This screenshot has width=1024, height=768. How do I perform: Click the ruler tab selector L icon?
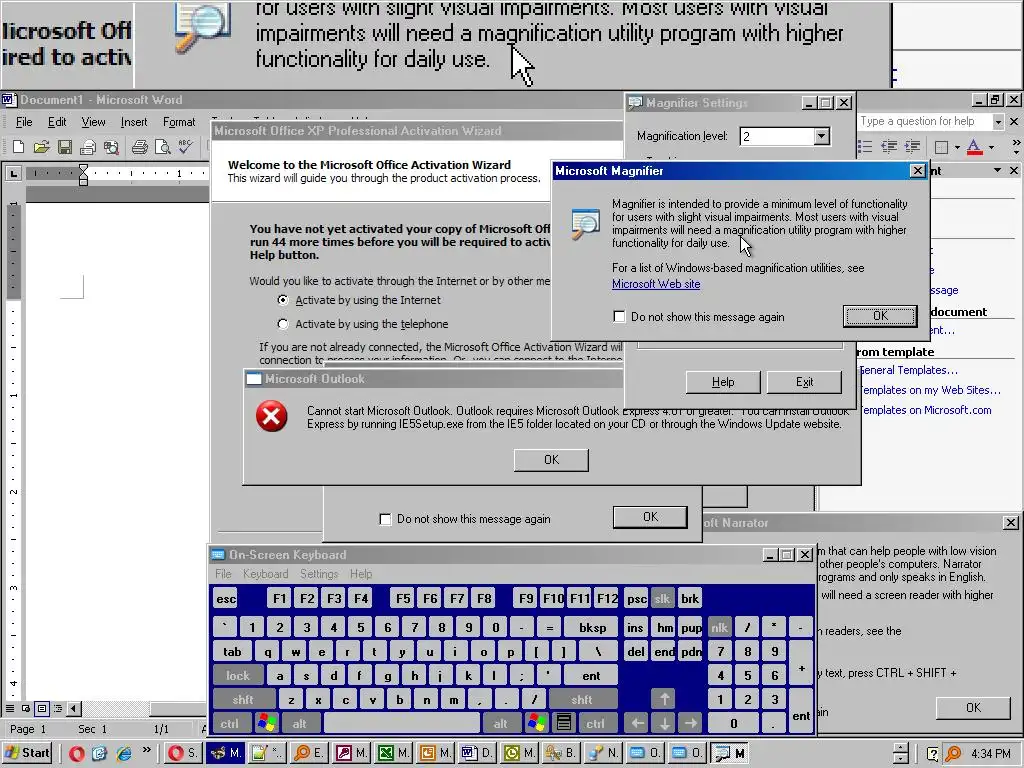[13, 173]
